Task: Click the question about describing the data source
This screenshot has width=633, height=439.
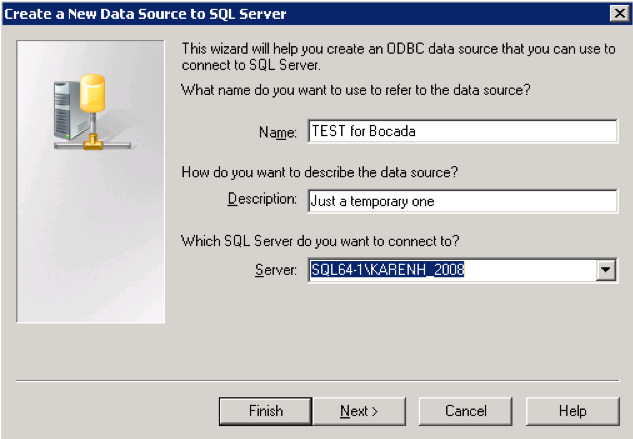Action: coord(319,172)
